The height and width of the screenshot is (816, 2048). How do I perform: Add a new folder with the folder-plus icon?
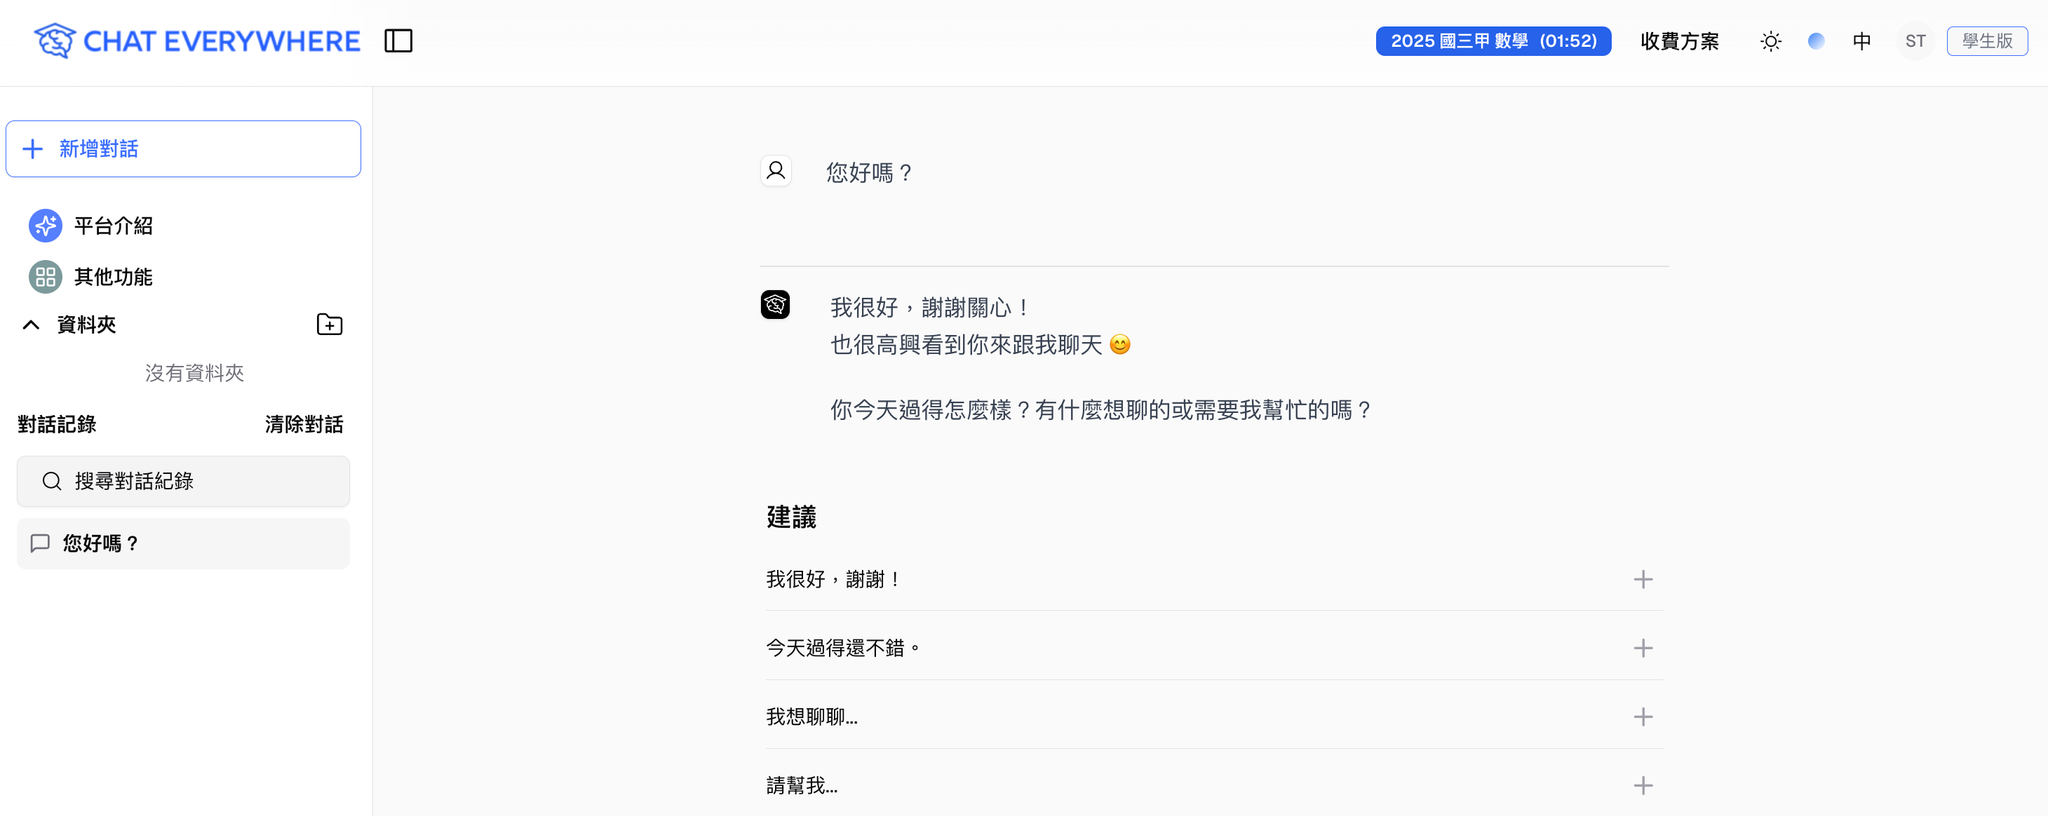329,325
